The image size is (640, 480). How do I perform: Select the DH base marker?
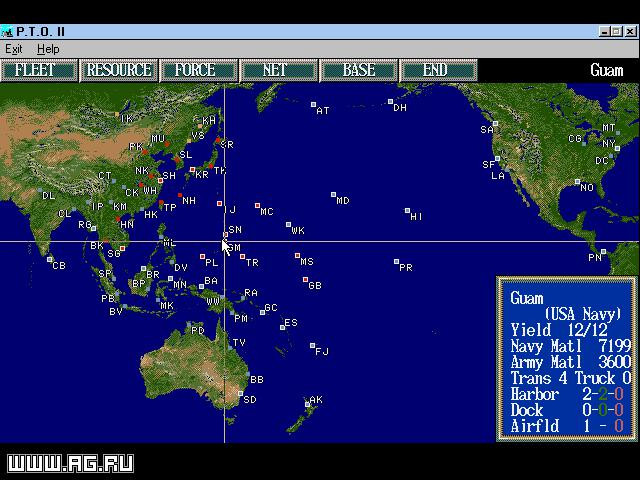391,101
